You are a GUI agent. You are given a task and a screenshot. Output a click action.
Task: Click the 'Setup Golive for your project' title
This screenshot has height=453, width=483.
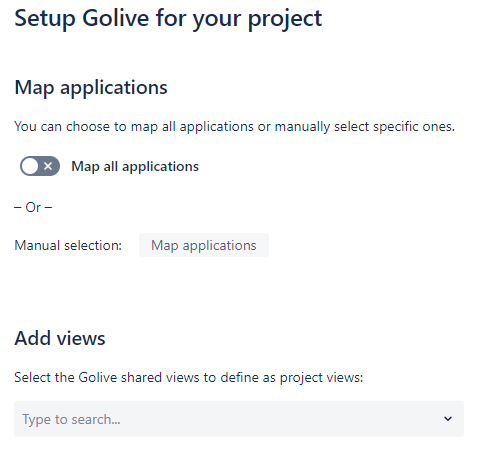click(x=168, y=19)
